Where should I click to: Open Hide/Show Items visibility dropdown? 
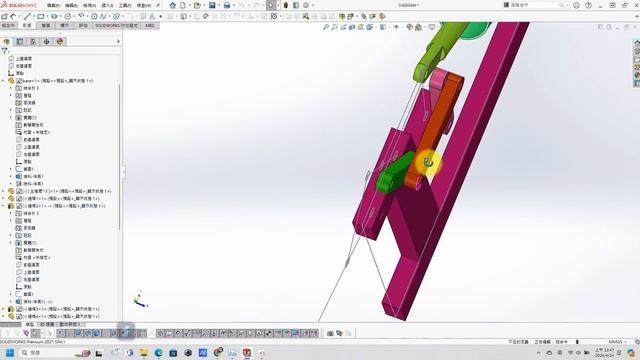click(x=396, y=27)
